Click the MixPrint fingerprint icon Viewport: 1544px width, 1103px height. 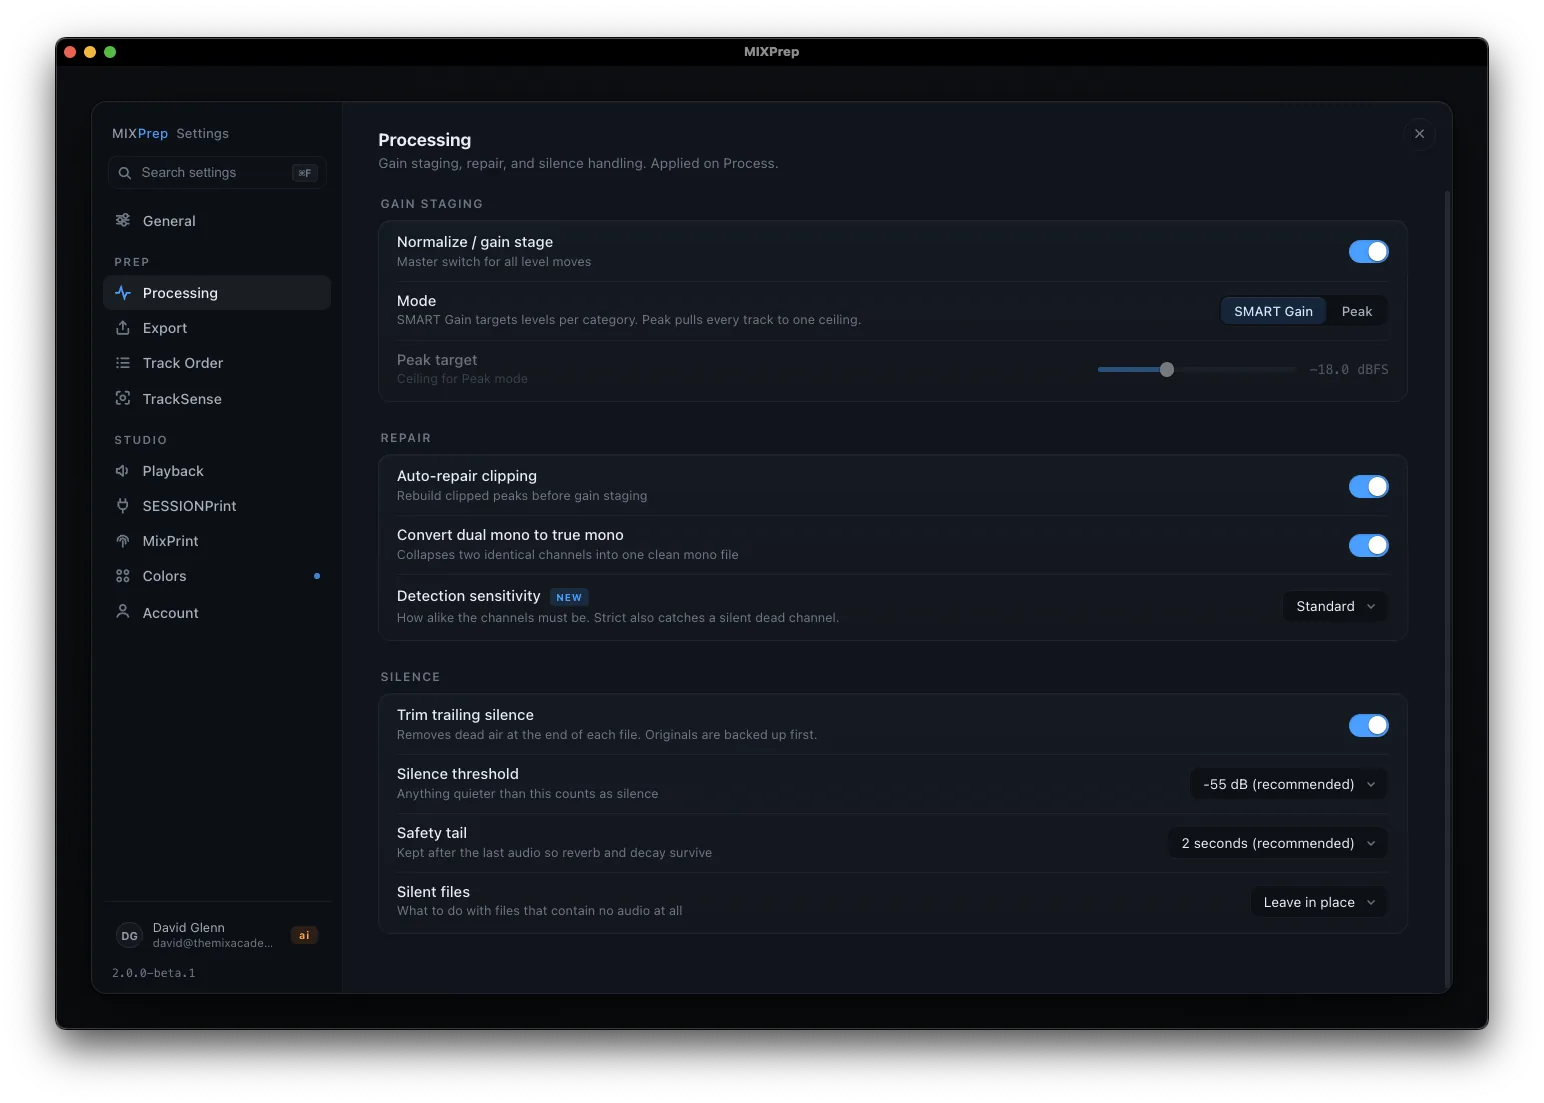tap(123, 541)
